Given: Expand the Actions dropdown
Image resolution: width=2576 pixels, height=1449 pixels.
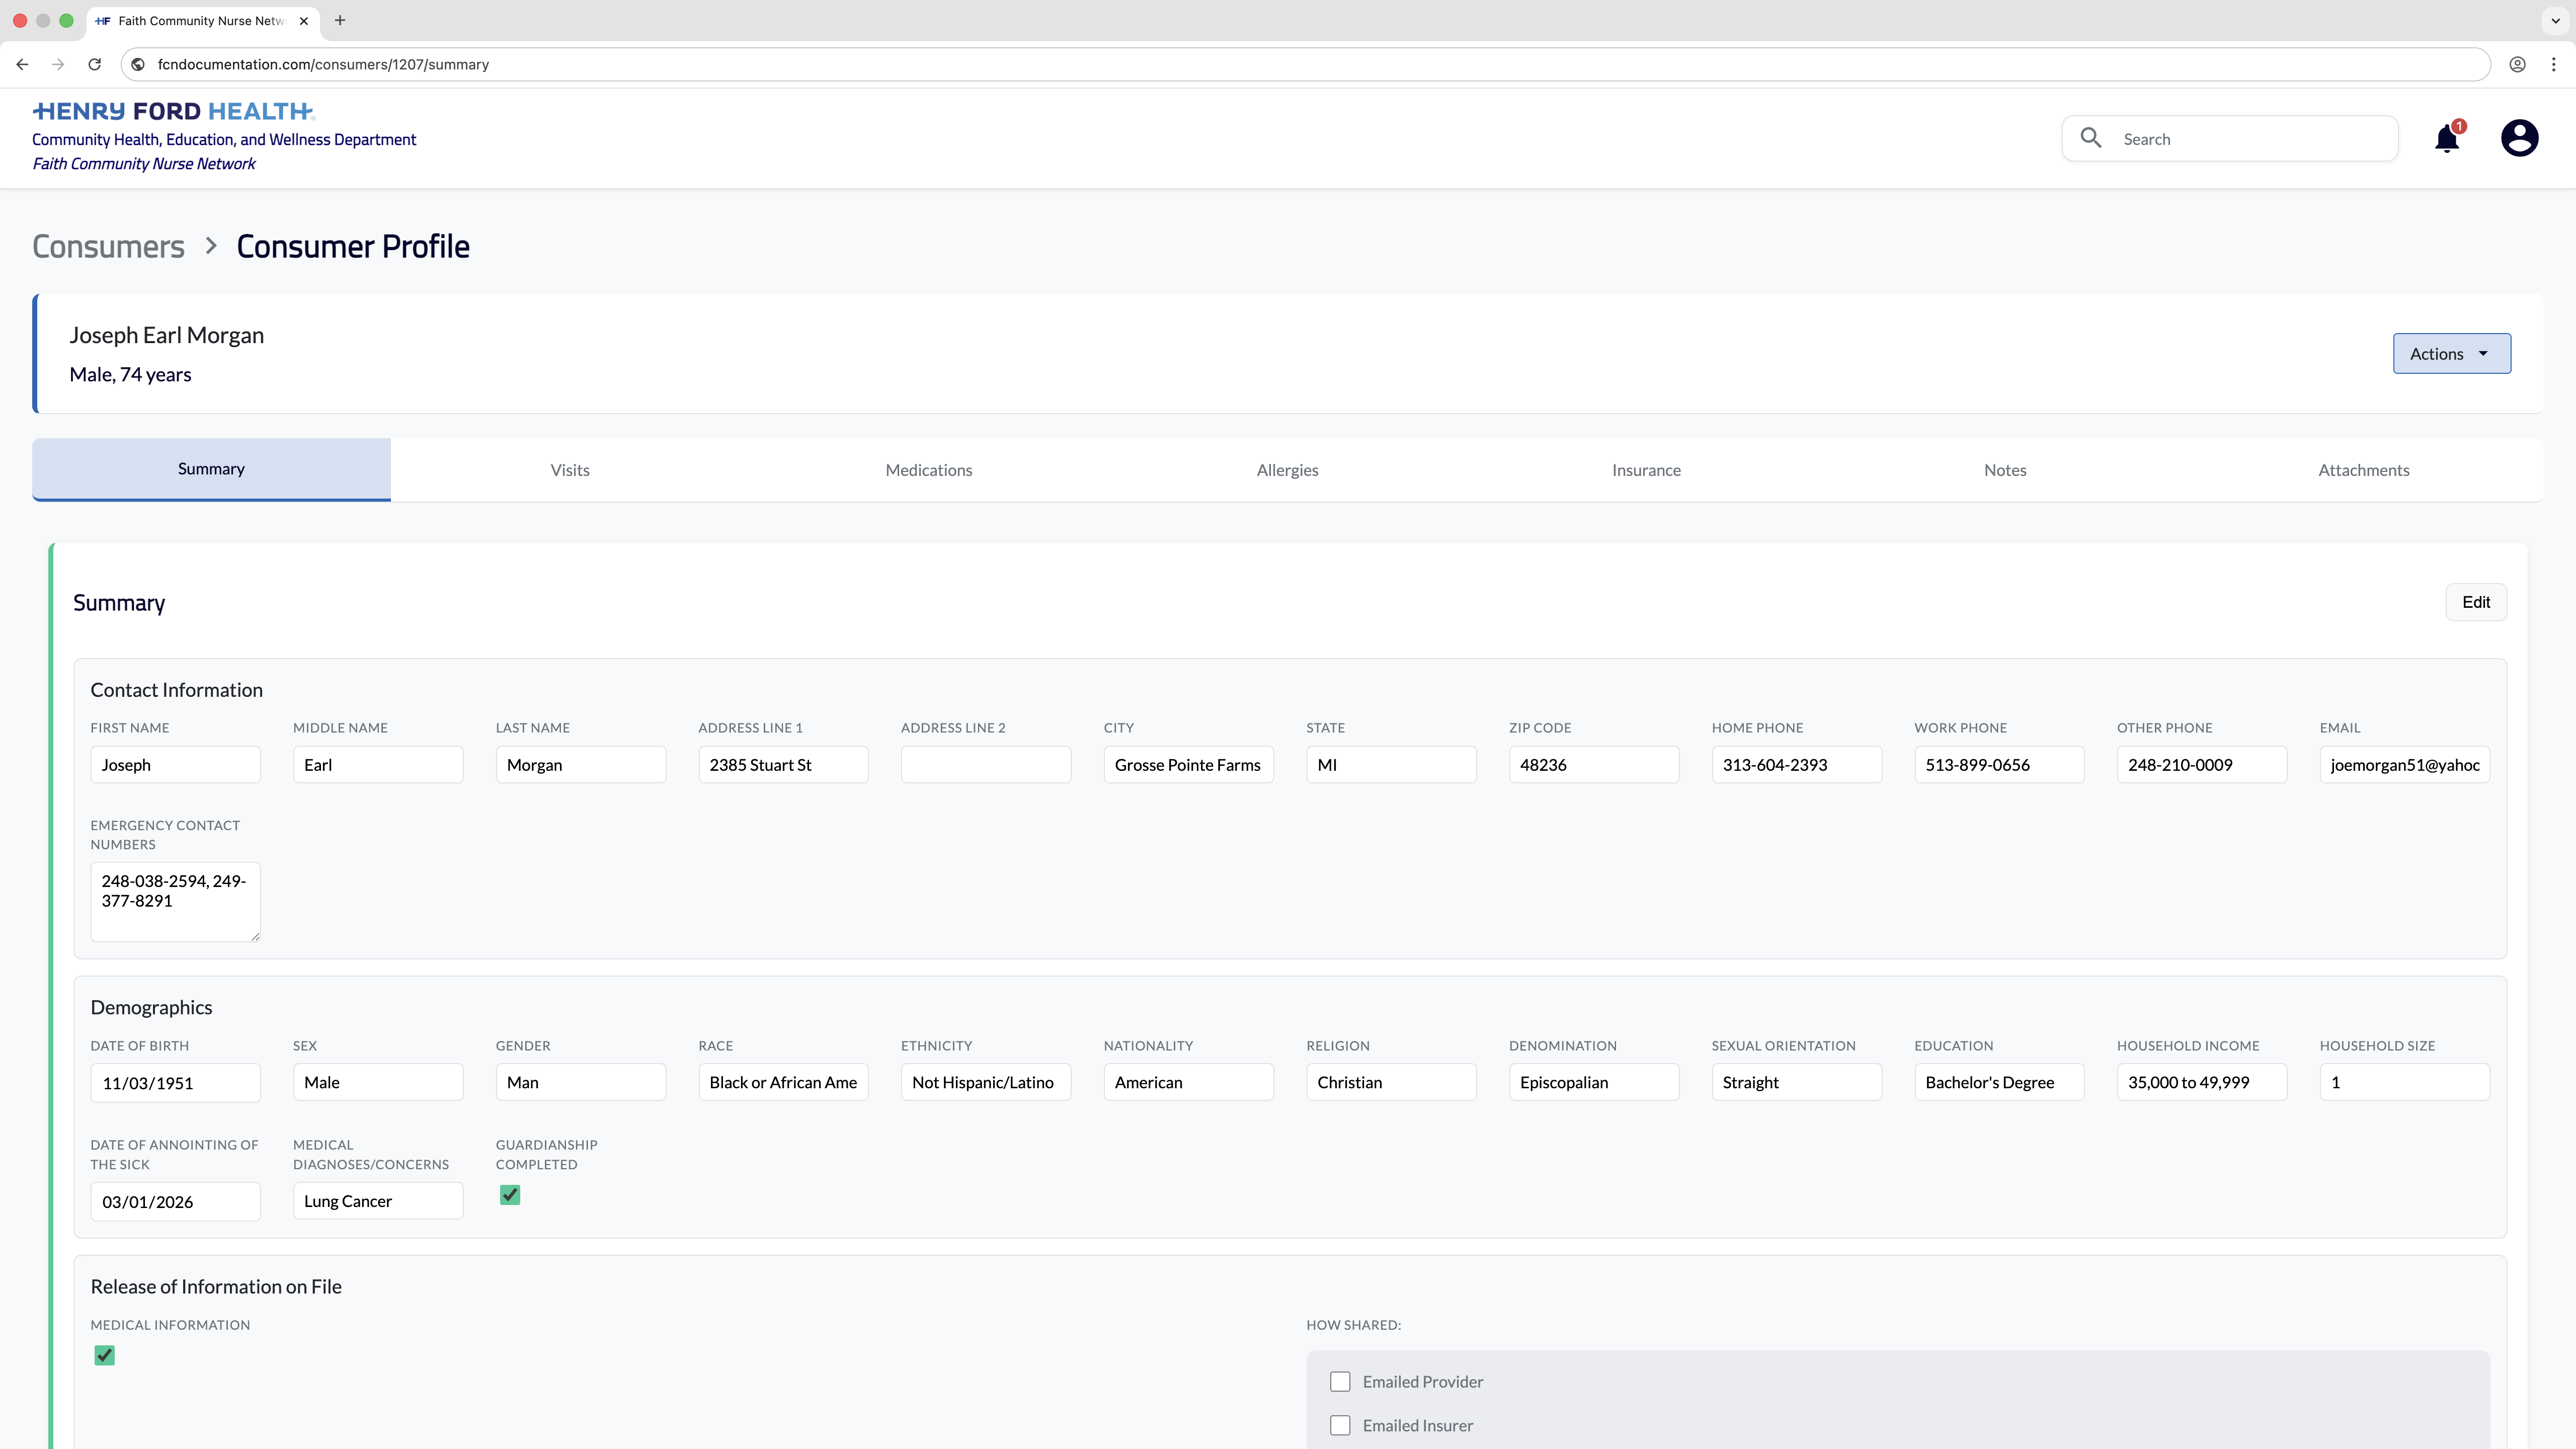Looking at the screenshot, I should pyautogui.click(x=2451, y=353).
